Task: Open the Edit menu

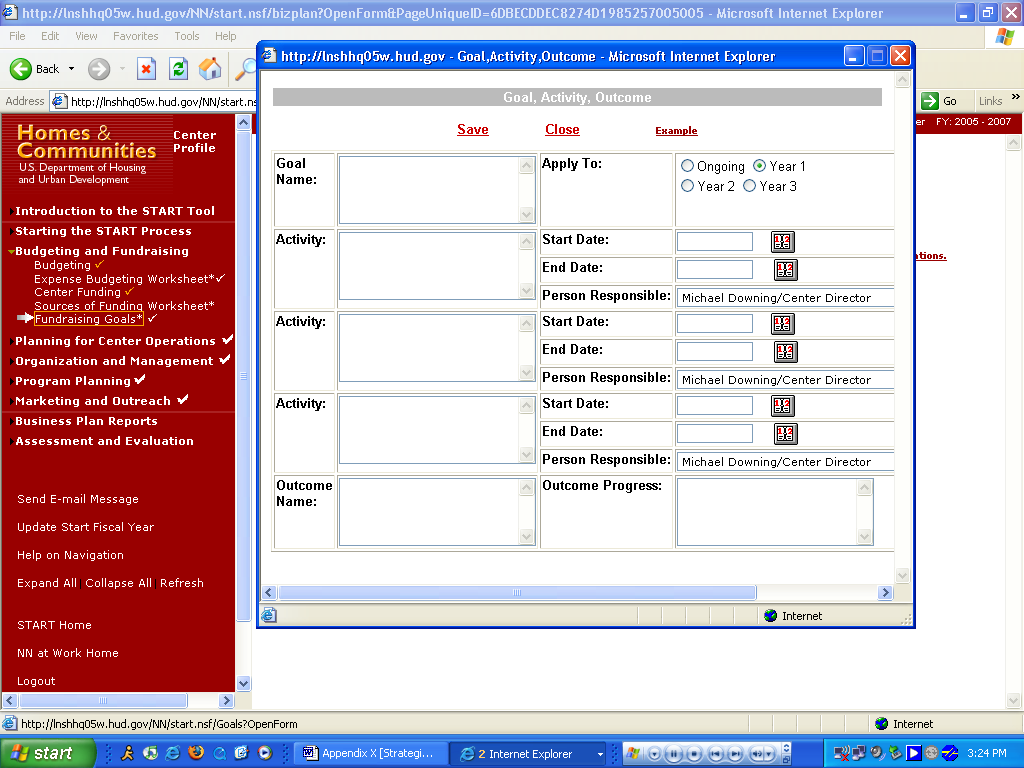Action: click(x=50, y=36)
